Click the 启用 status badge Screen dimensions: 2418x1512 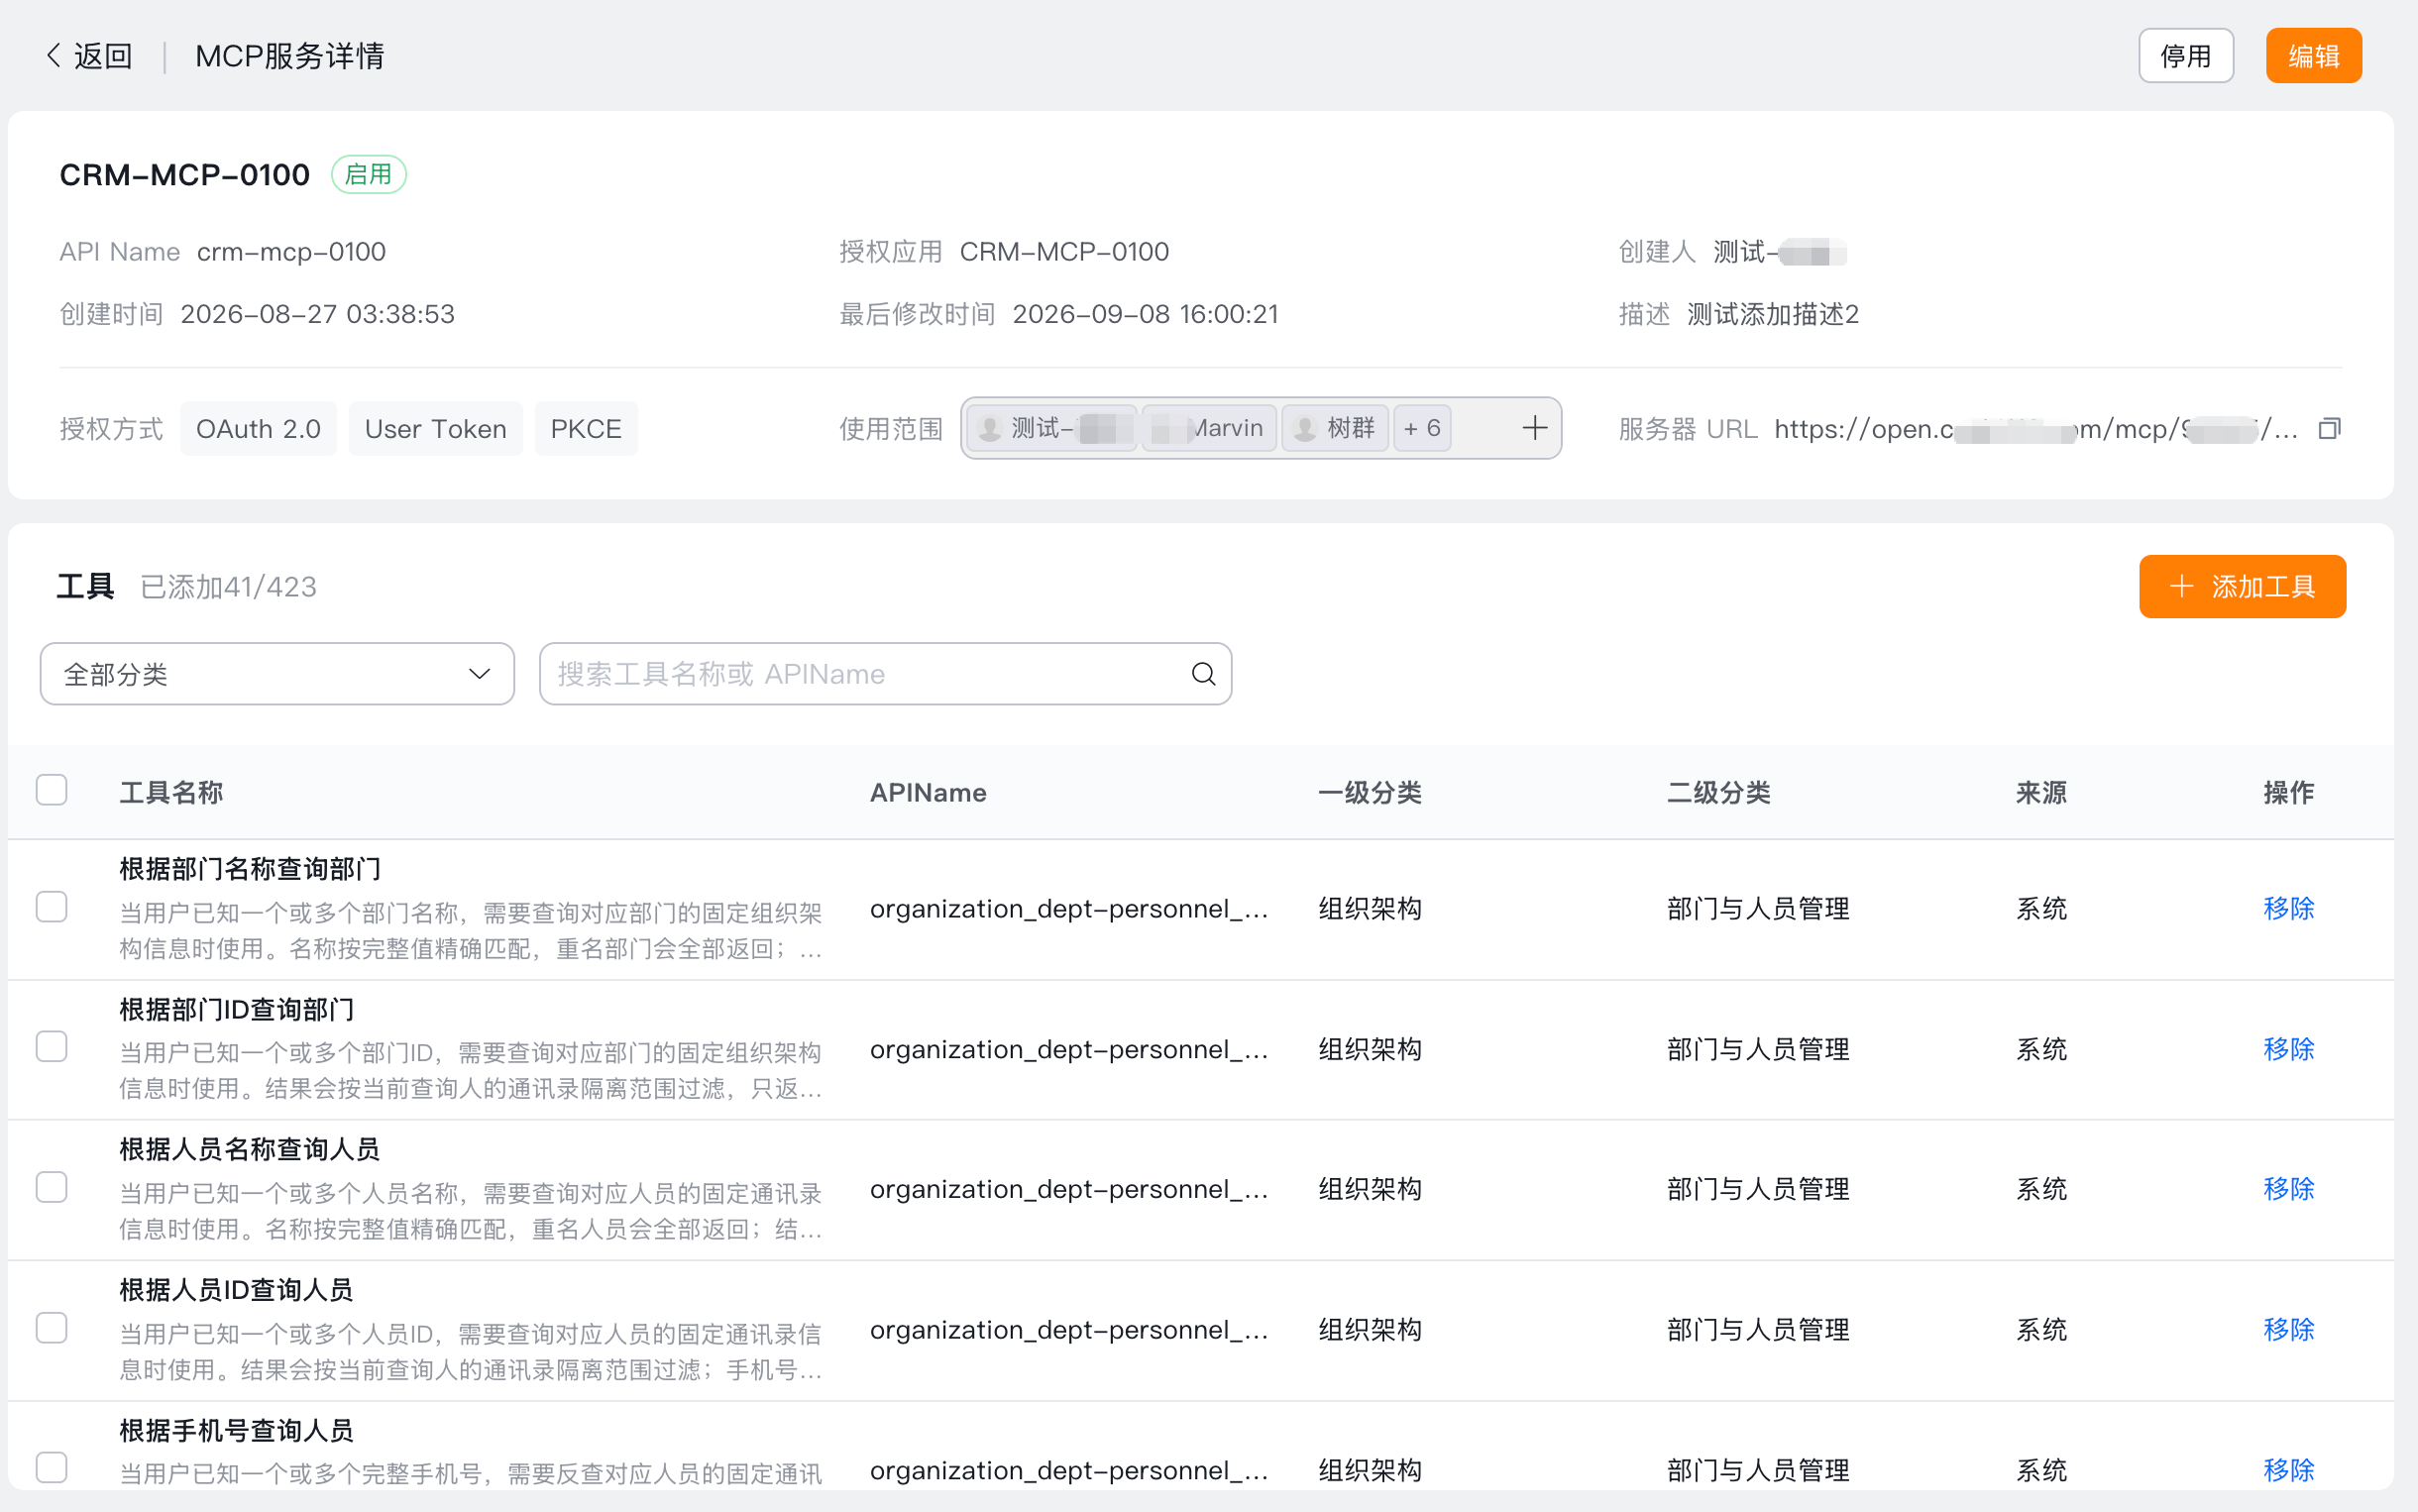click(x=369, y=174)
